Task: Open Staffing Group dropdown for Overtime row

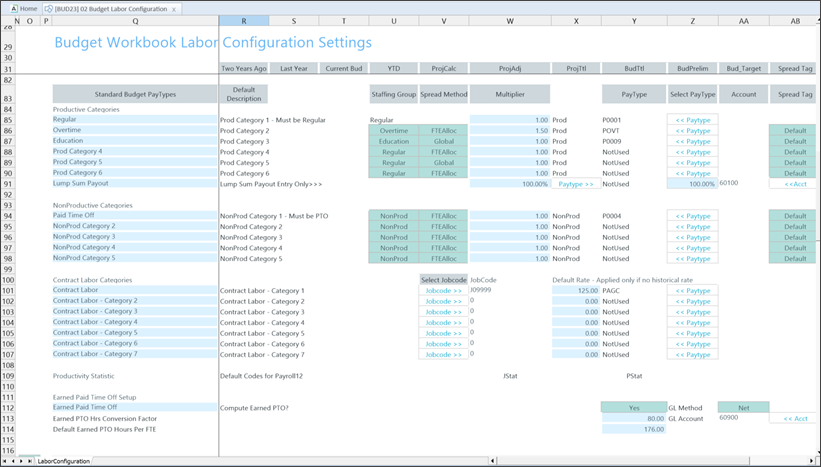Action: tap(393, 131)
